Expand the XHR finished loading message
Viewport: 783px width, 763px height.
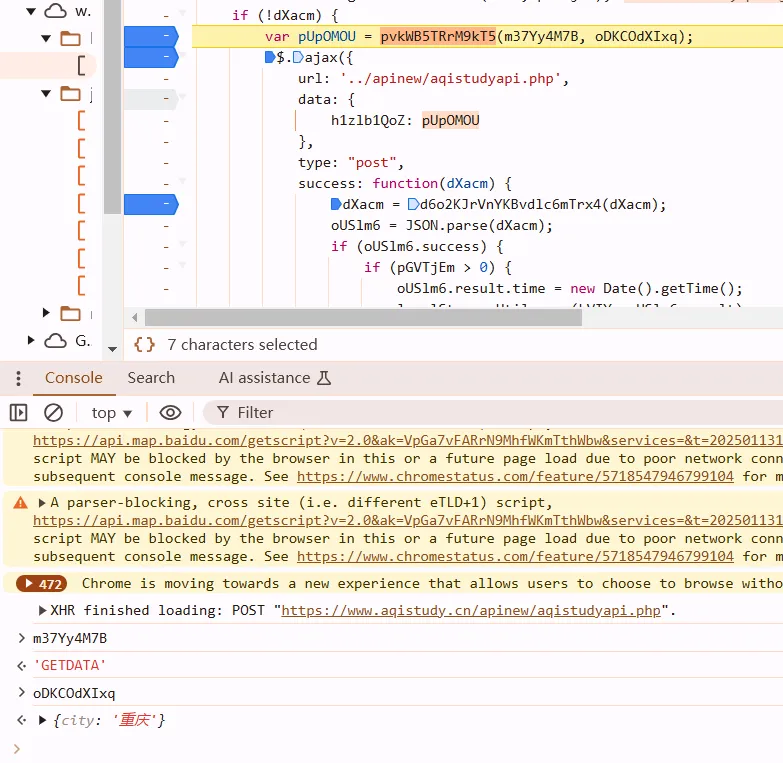(x=42, y=610)
